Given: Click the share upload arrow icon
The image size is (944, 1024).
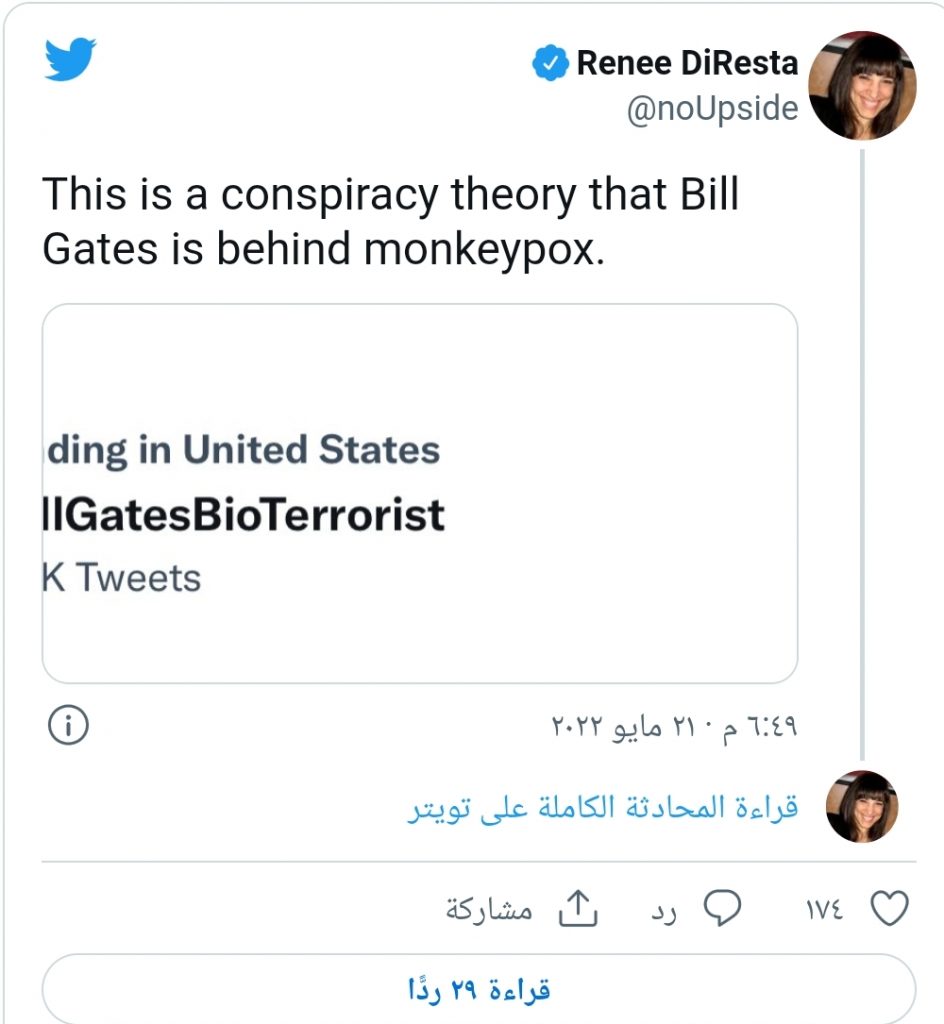Looking at the screenshot, I should click(x=576, y=908).
